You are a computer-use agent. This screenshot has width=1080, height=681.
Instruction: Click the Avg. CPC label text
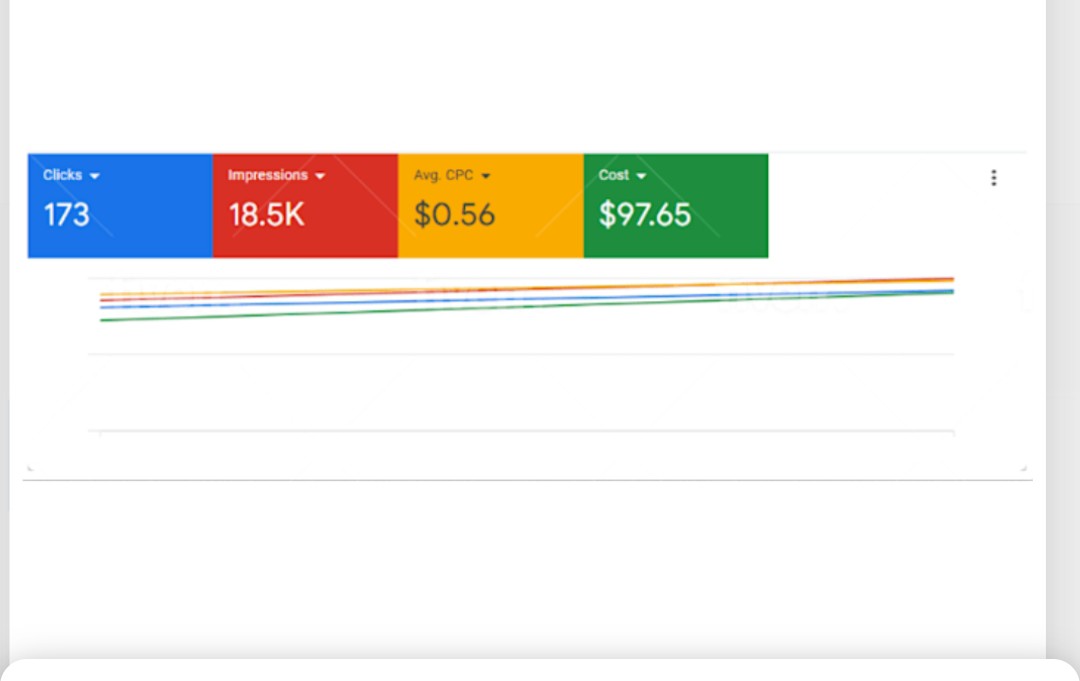(443, 175)
